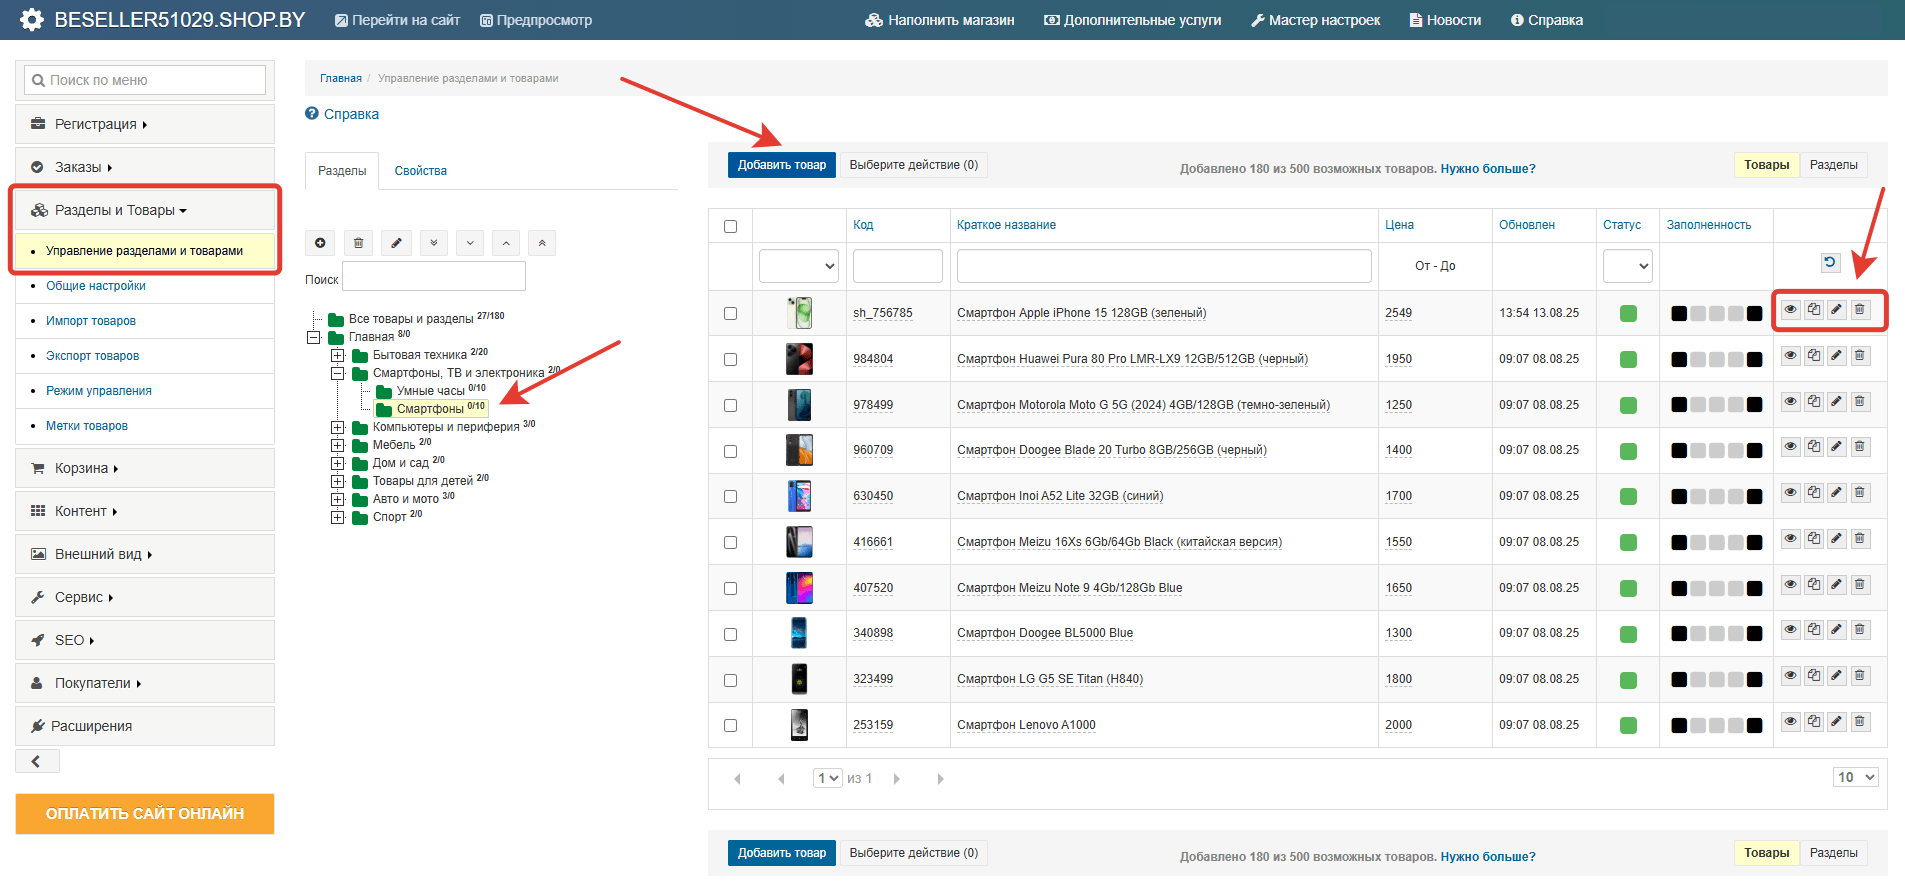Image resolution: width=1905 pixels, height=888 pixels.
Task: Click the top Добавить товар button
Action: tap(781, 165)
